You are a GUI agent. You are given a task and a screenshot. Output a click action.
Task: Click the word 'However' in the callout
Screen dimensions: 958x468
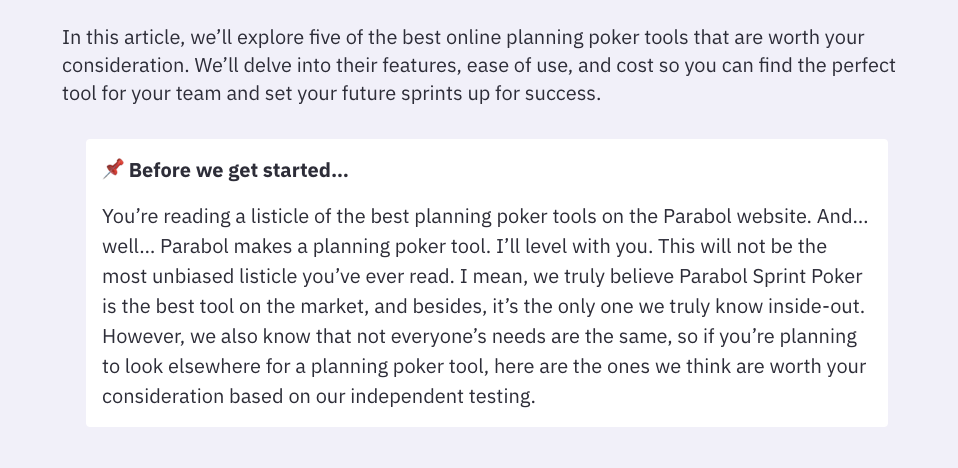click(x=142, y=336)
